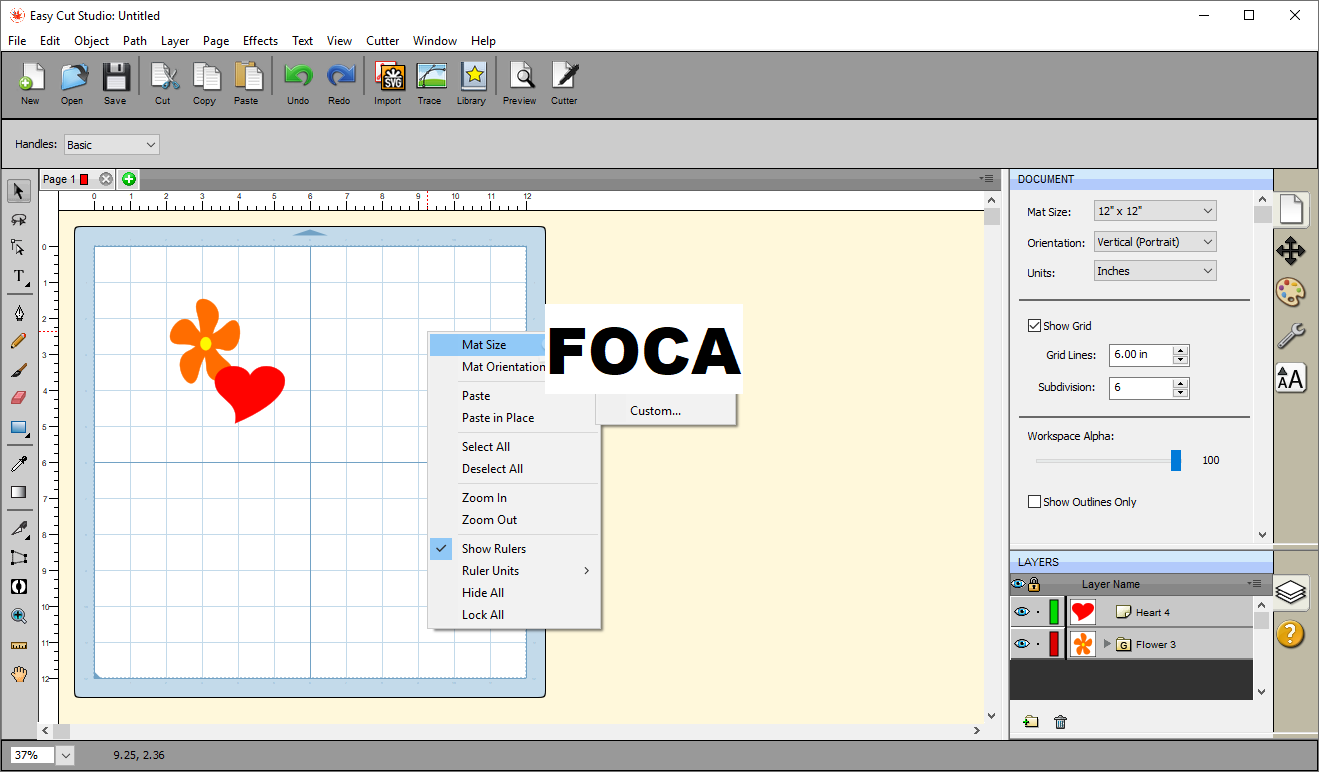Open the Position & Size arrows panel icon

click(1291, 251)
